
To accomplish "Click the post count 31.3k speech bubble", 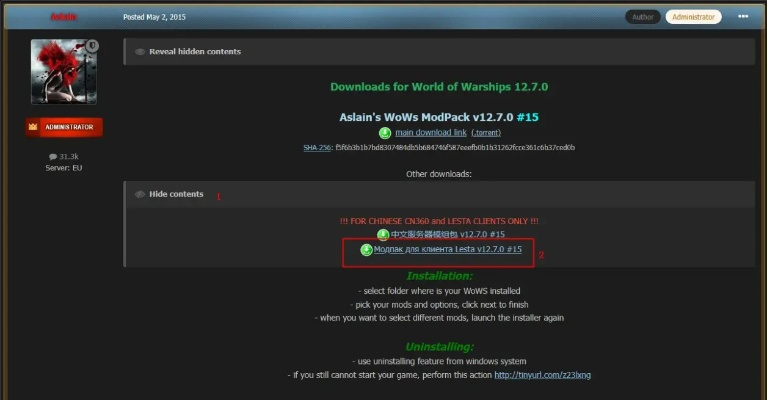I will pyautogui.click(x=53, y=157).
